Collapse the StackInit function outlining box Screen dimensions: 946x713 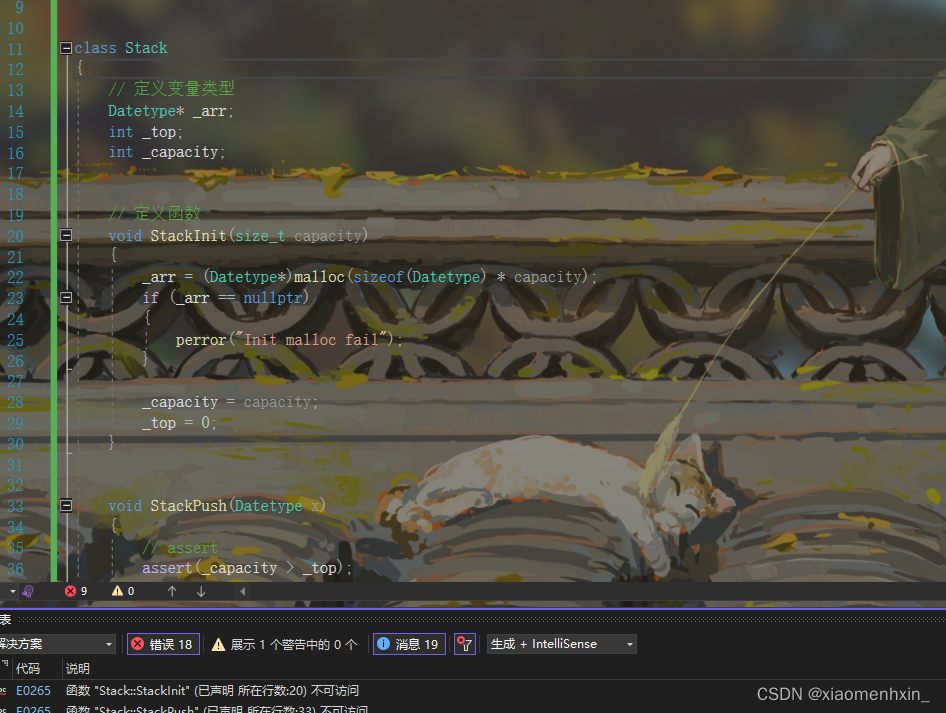pyautogui.click(x=66, y=235)
